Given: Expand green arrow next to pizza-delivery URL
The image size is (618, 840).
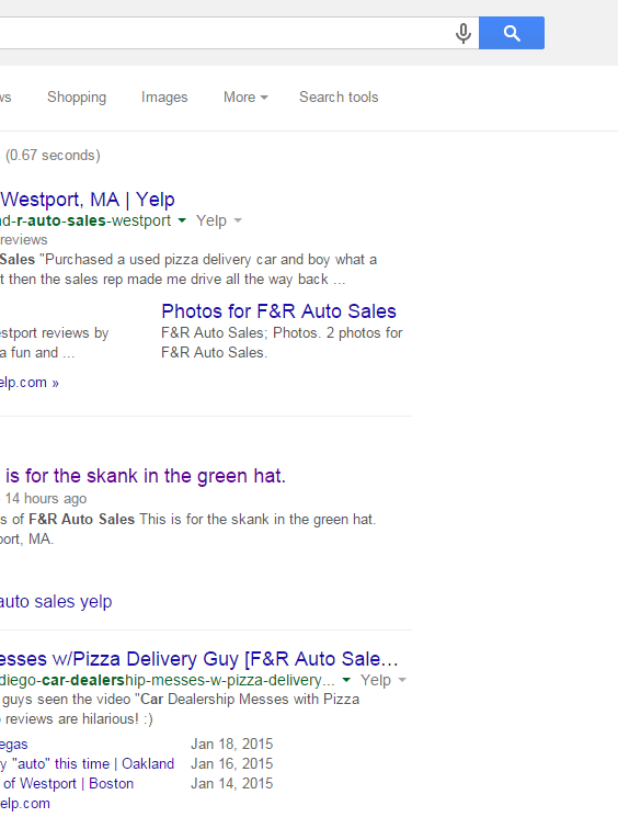Looking at the screenshot, I should [x=346, y=680].
